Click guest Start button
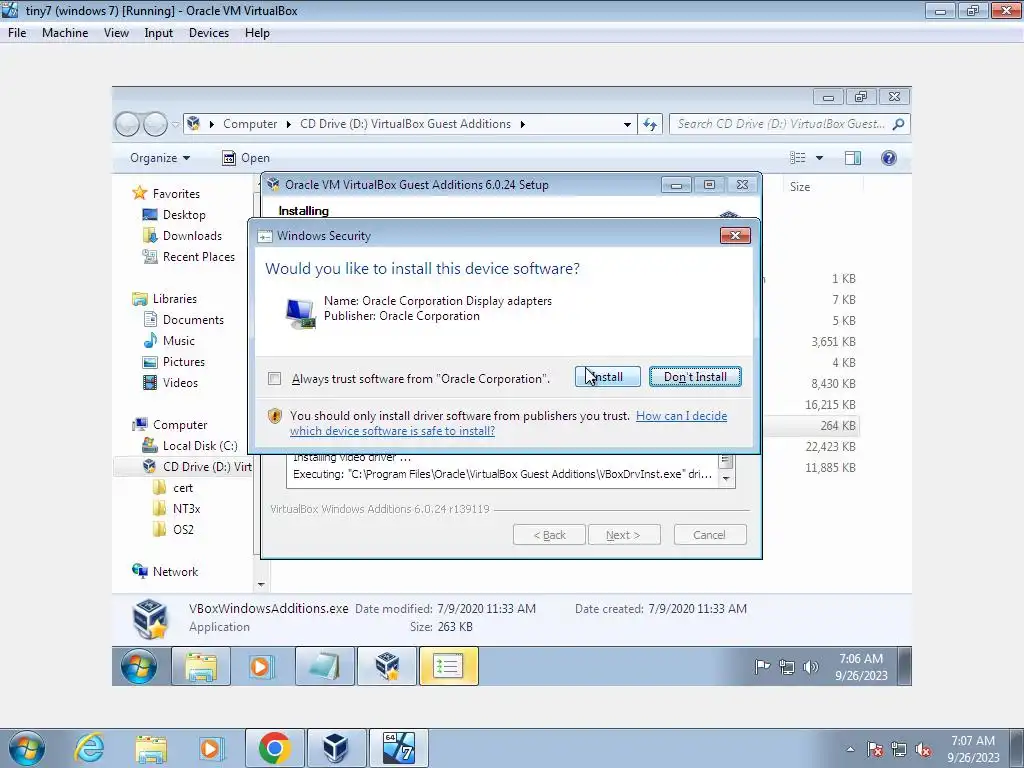Image resolution: width=1024 pixels, height=768 pixels. click(x=139, y=667)
